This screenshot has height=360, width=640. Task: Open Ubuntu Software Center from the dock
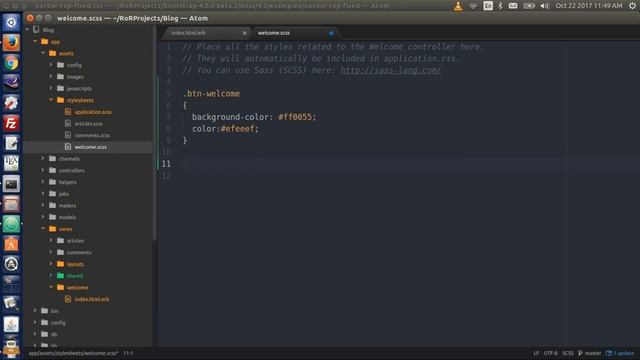(x=11, y=244)
